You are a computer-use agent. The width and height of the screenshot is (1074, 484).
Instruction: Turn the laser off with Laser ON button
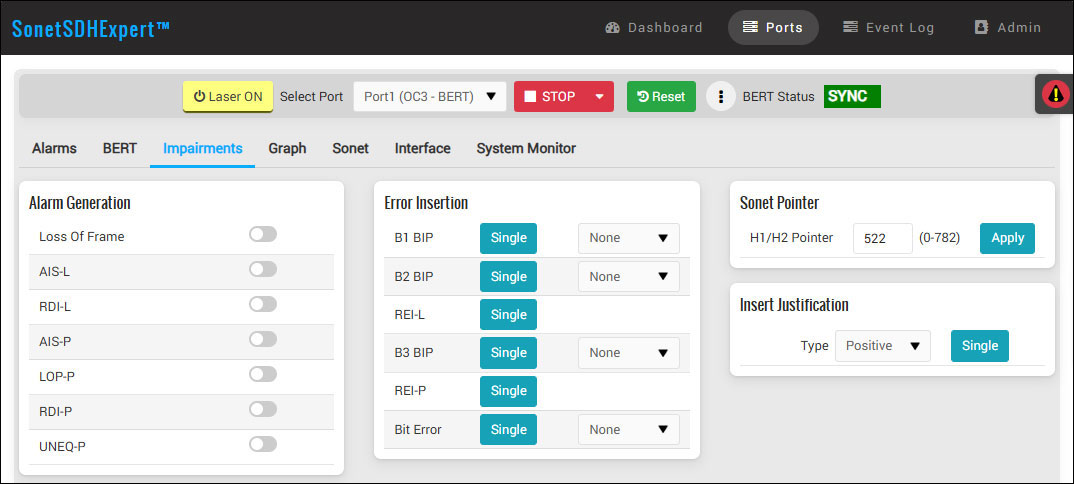[x=228, y=97]
